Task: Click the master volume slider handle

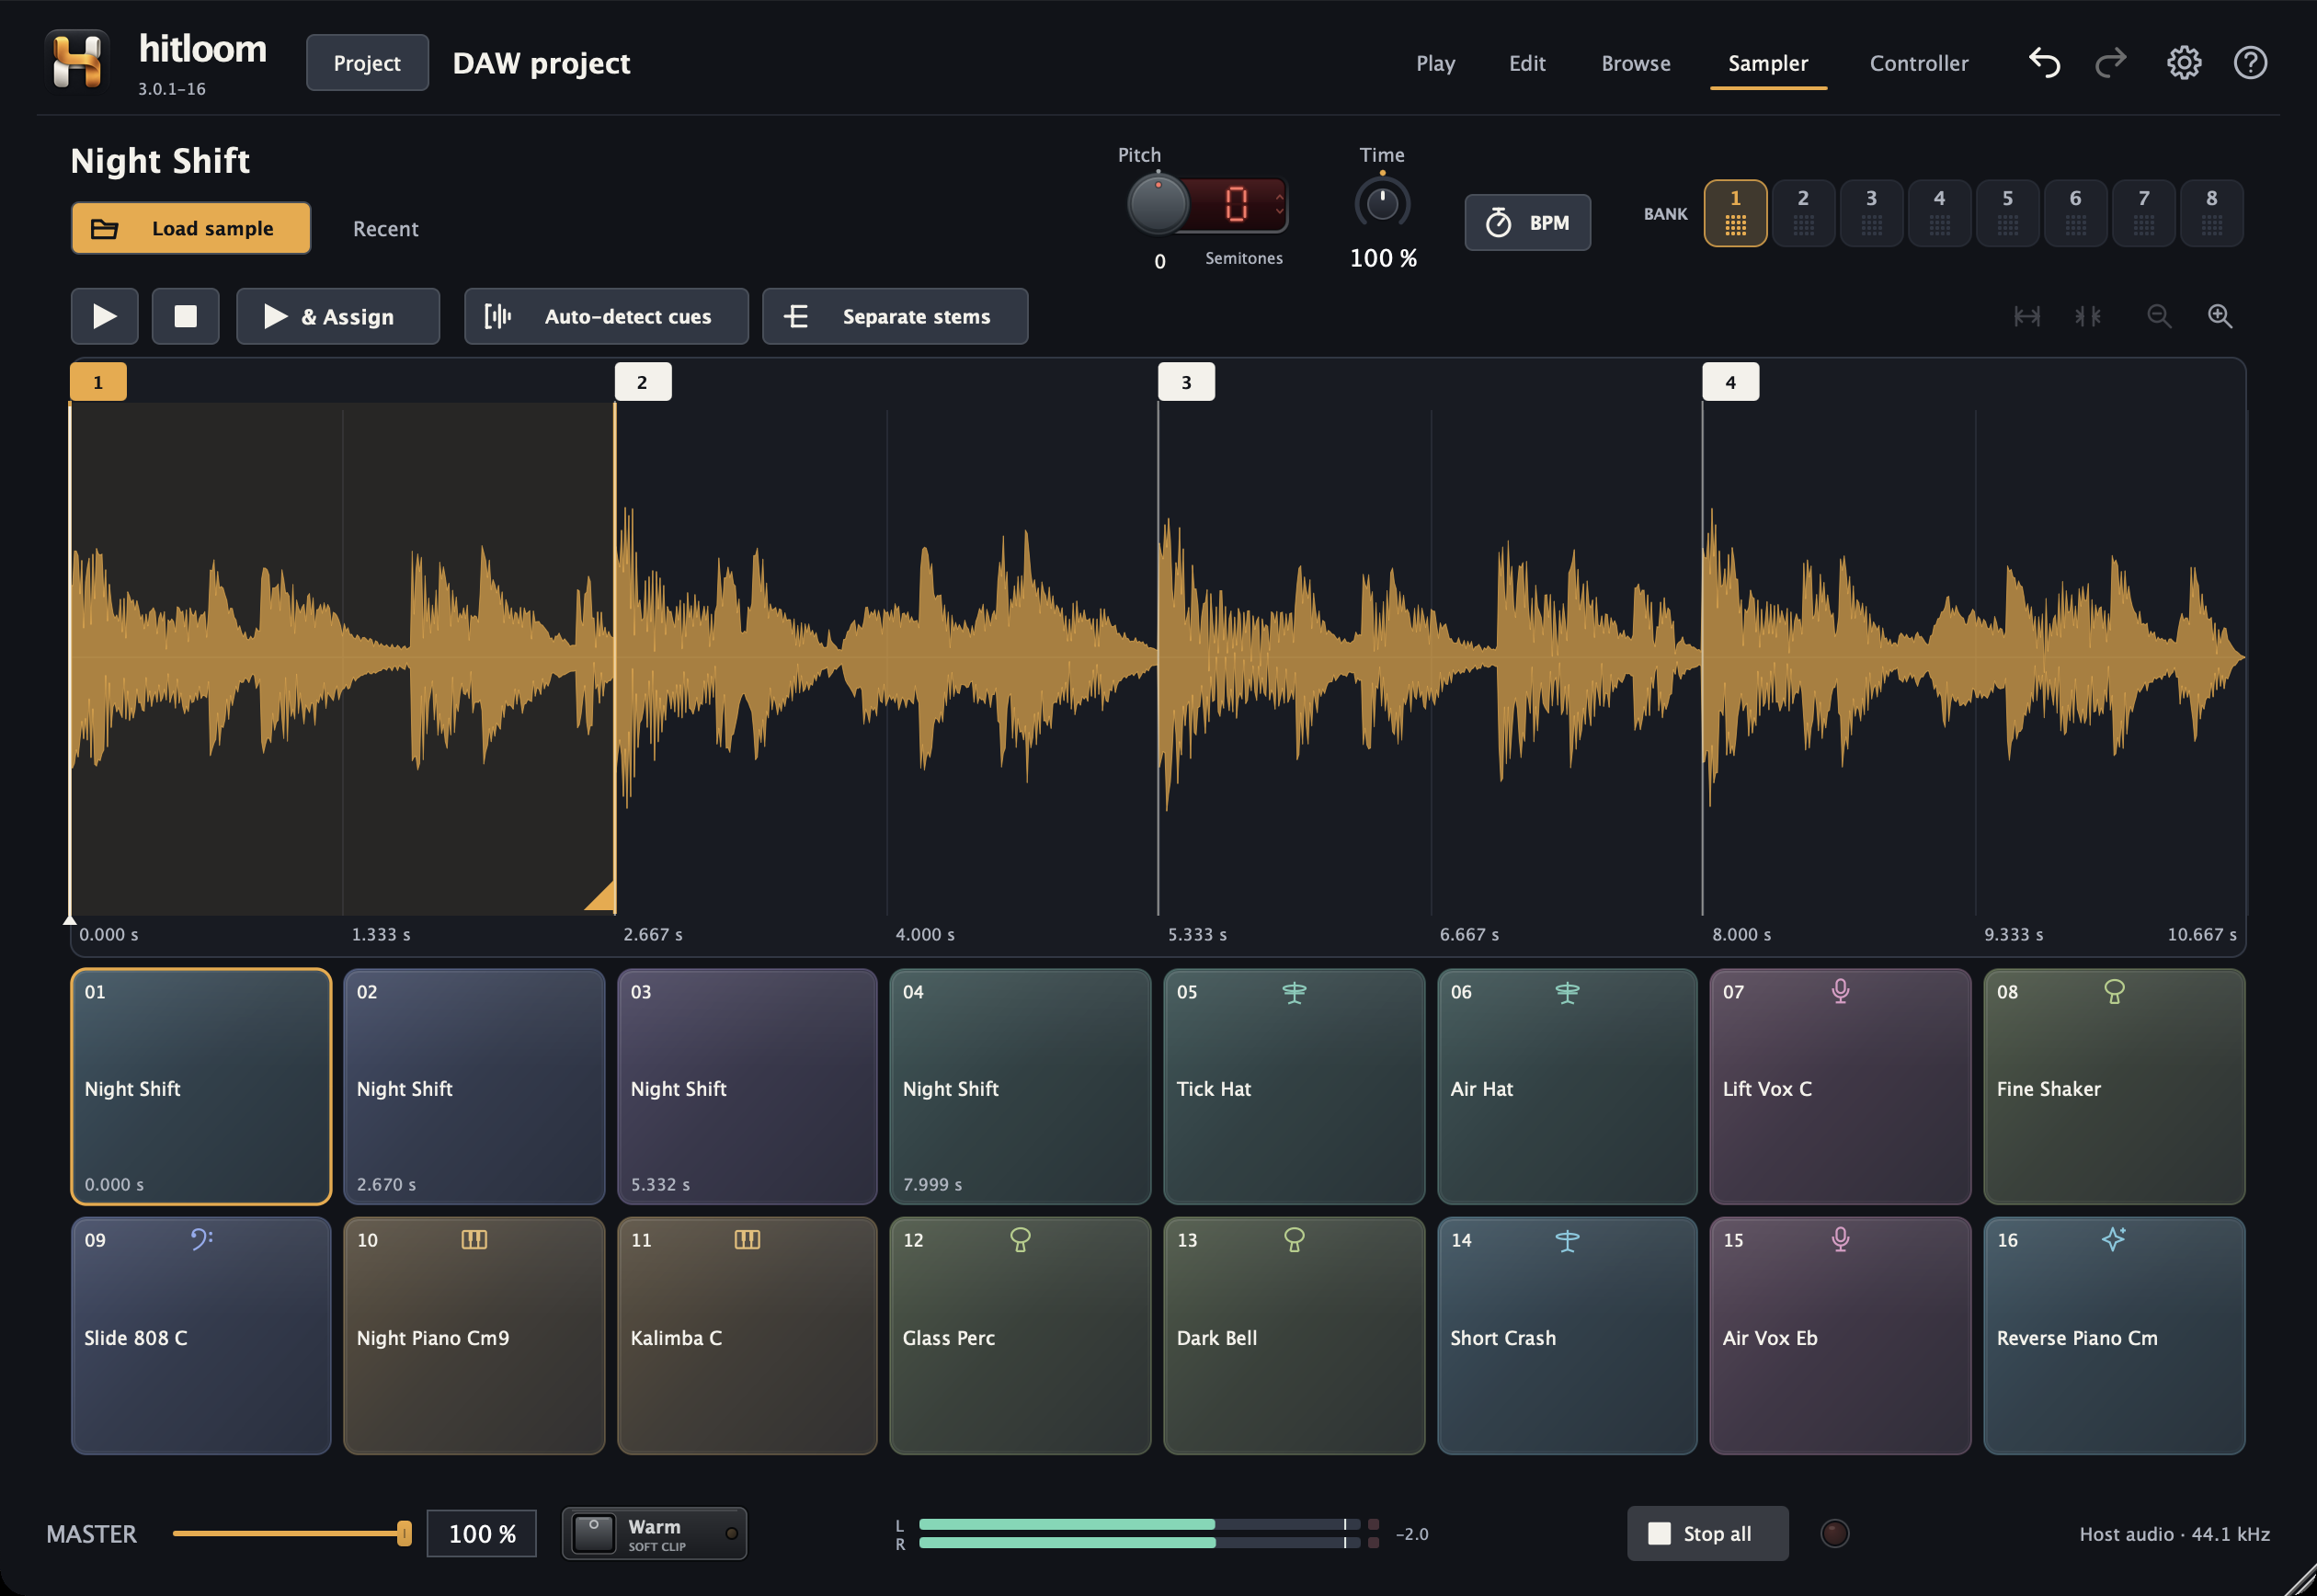Action: coord(404,1533)
